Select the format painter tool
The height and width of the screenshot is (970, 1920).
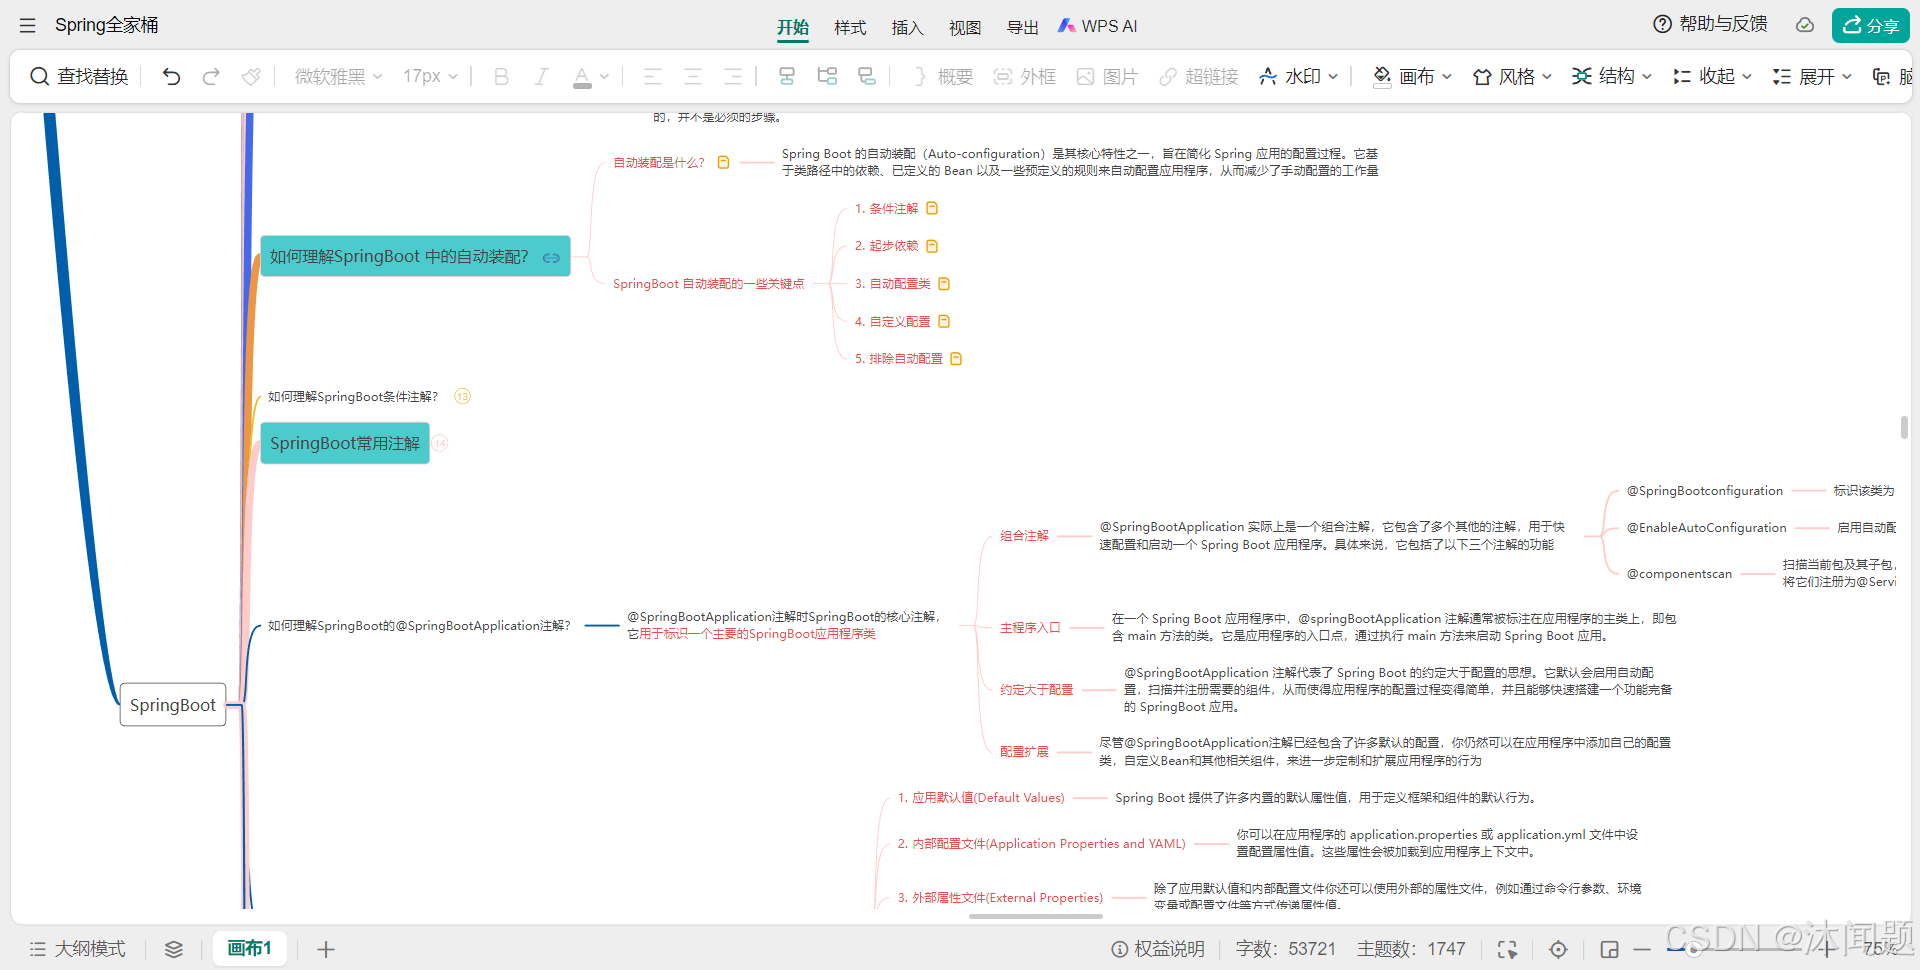(251, 76)
